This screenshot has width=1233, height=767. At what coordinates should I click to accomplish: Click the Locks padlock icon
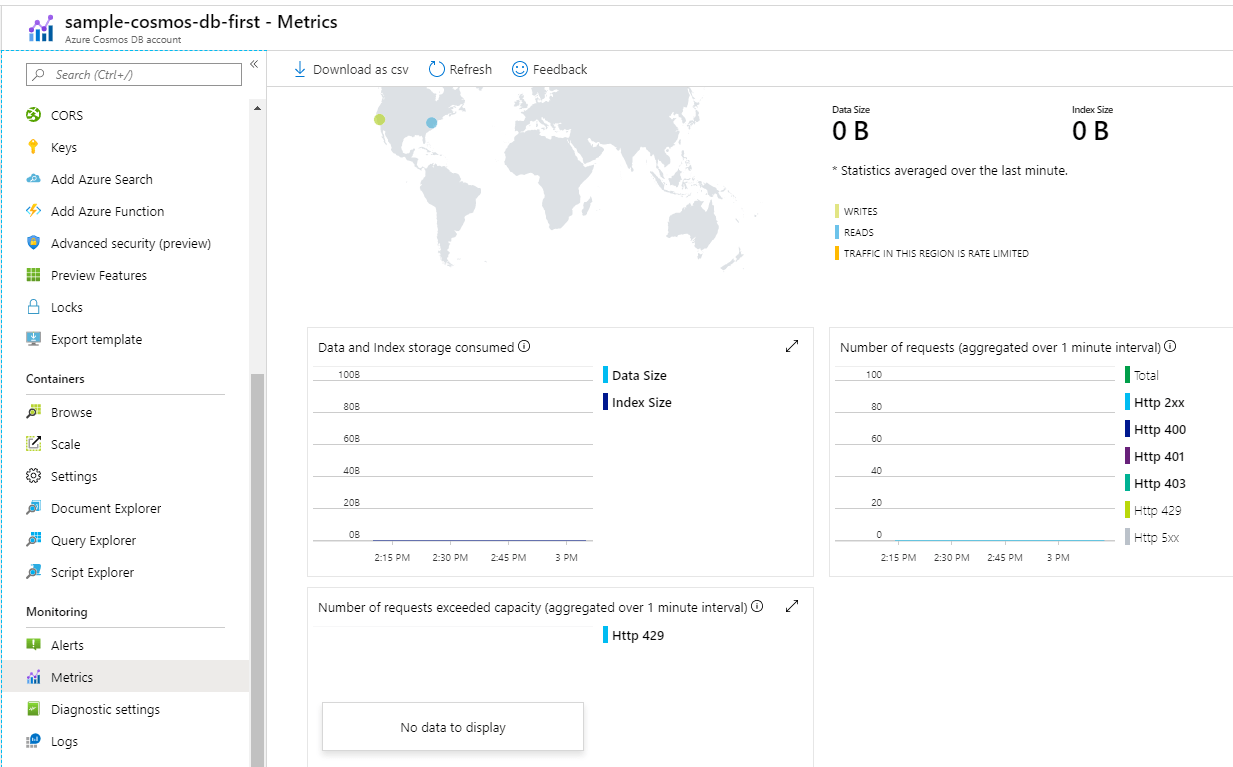point(33,307)
